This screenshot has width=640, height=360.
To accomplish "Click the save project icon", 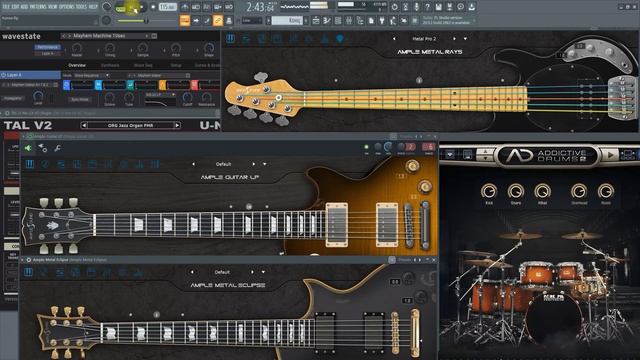I will pos(438,7).
